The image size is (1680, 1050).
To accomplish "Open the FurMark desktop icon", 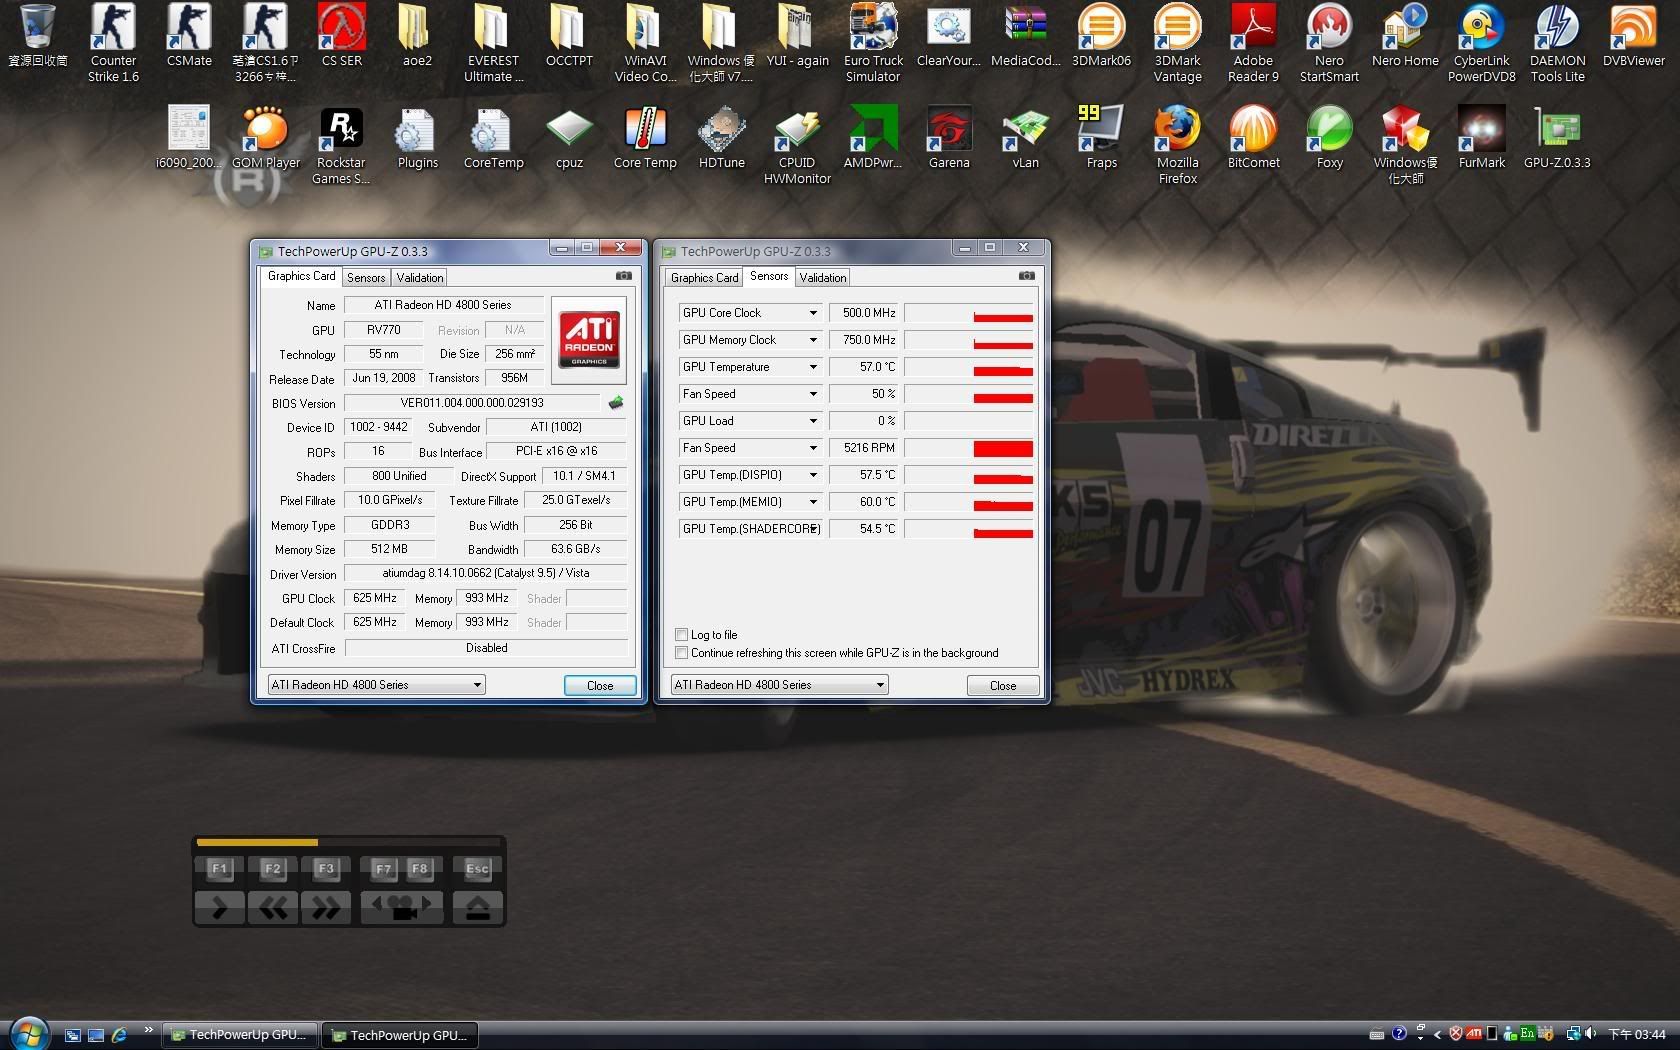I will point(1481,138).
